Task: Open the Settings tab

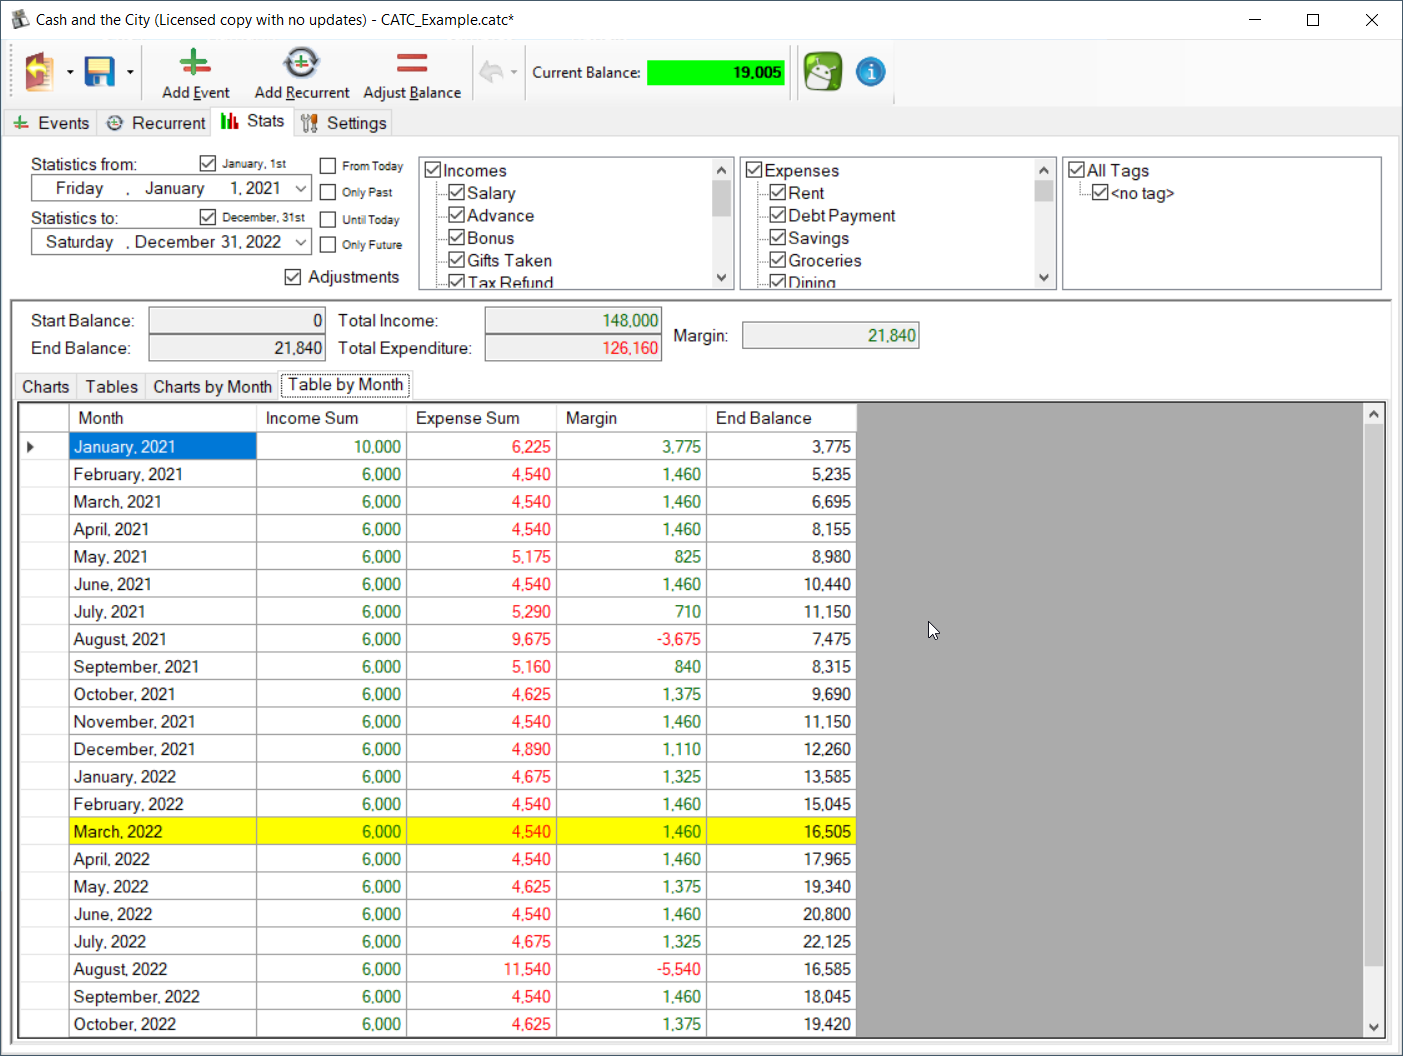Action: click(343, 123)
